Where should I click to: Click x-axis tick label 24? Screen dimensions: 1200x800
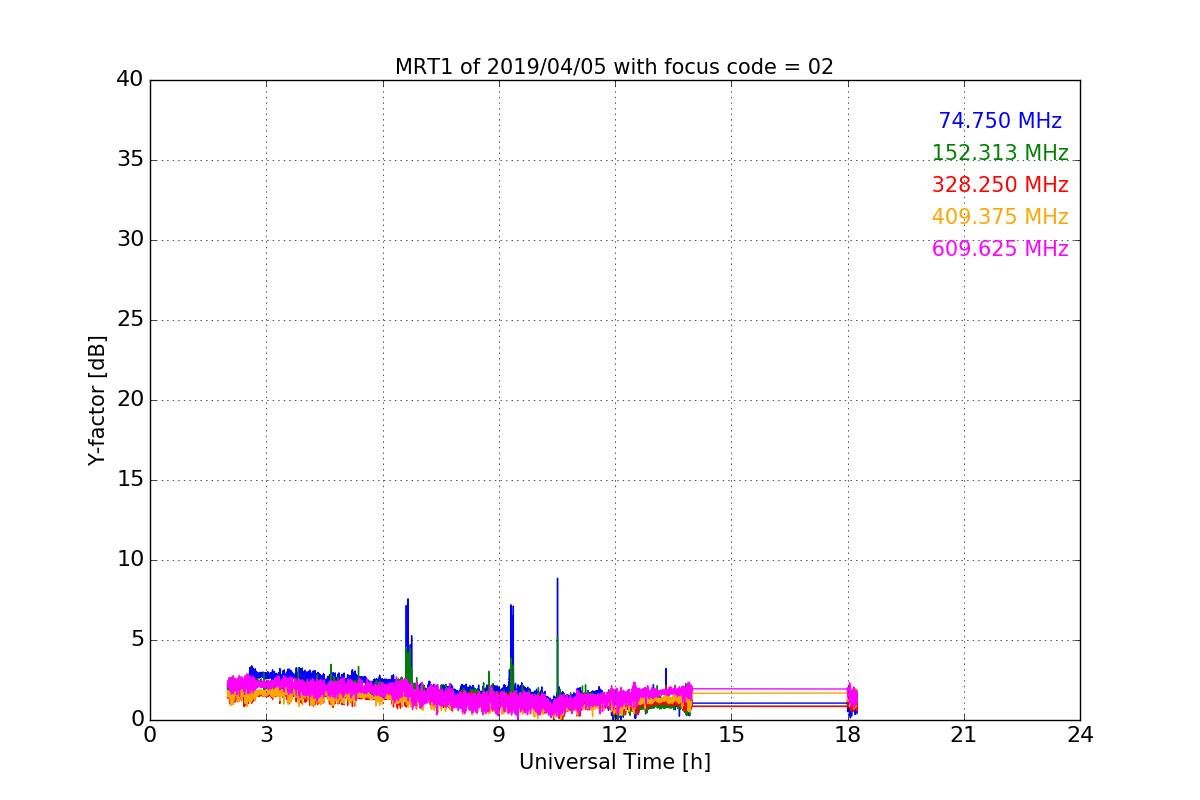(1080, 735)
